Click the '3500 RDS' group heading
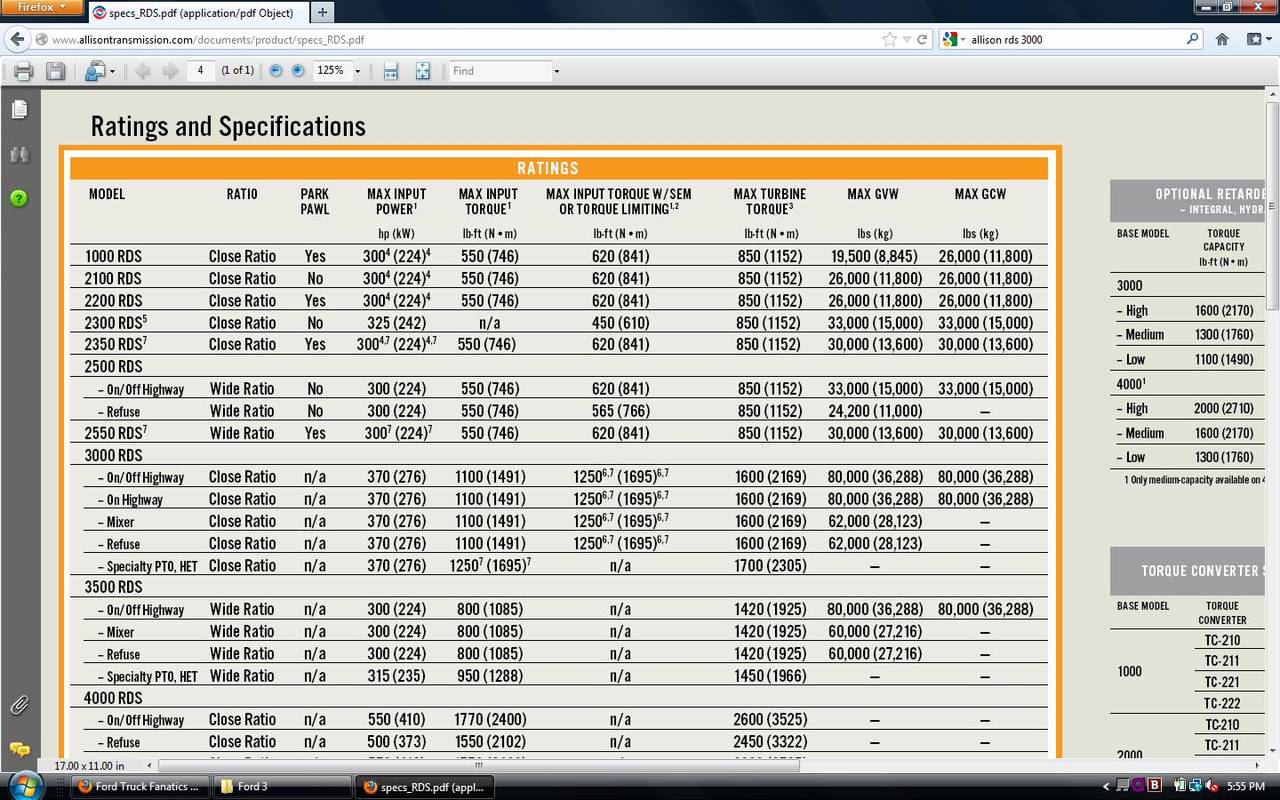This screenshot has width=1280, height=800. tap(113, 587)
